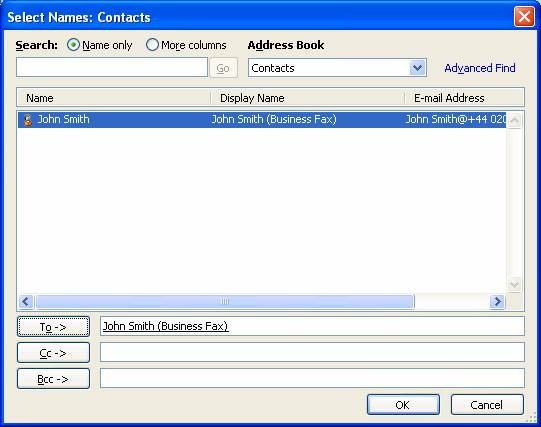Screen dimensions: 541x427
Task: Select the Name only radio button
Action: point(73,45)
